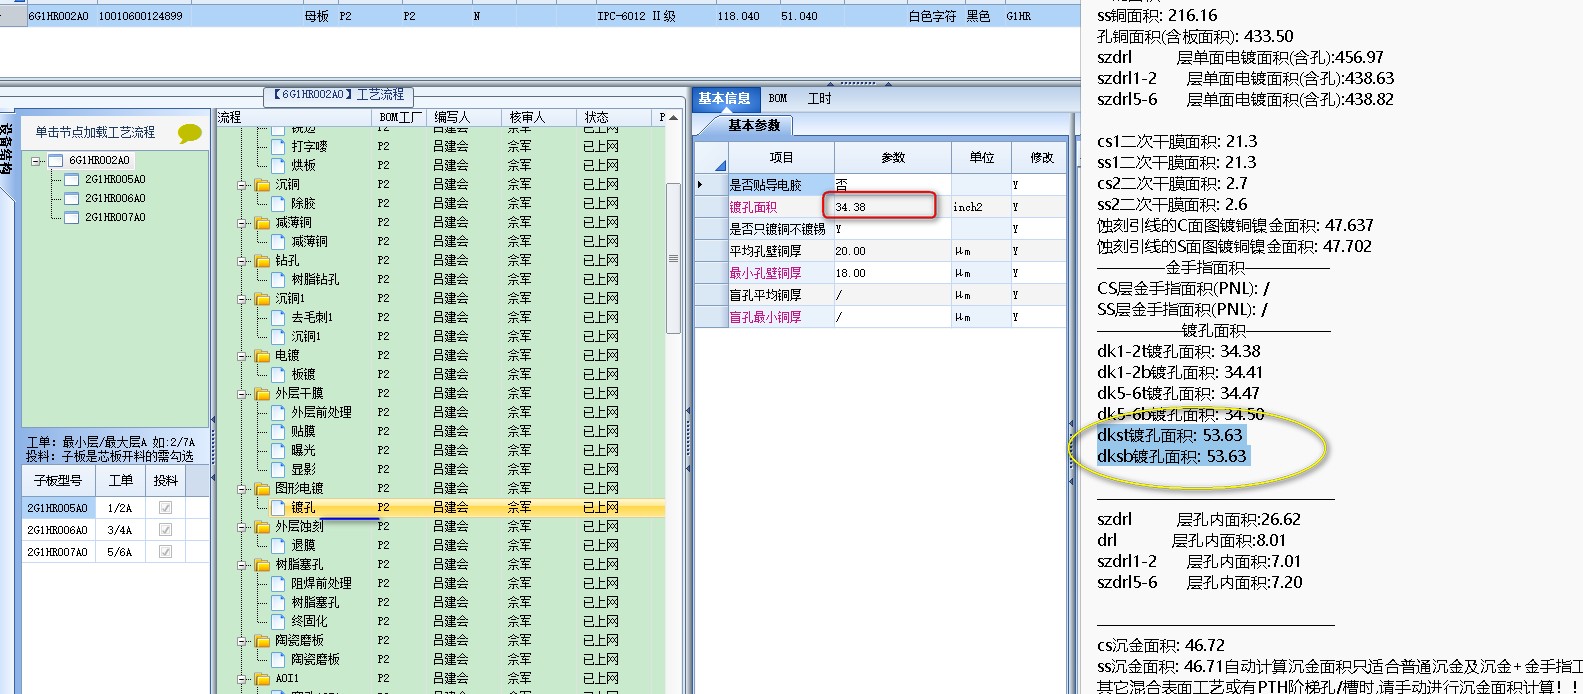The height and width of the screenshot is (694, 1583).
Task: Click the dk1-2t镀孔面积: 34.38 line
Action: point(1179,351)
